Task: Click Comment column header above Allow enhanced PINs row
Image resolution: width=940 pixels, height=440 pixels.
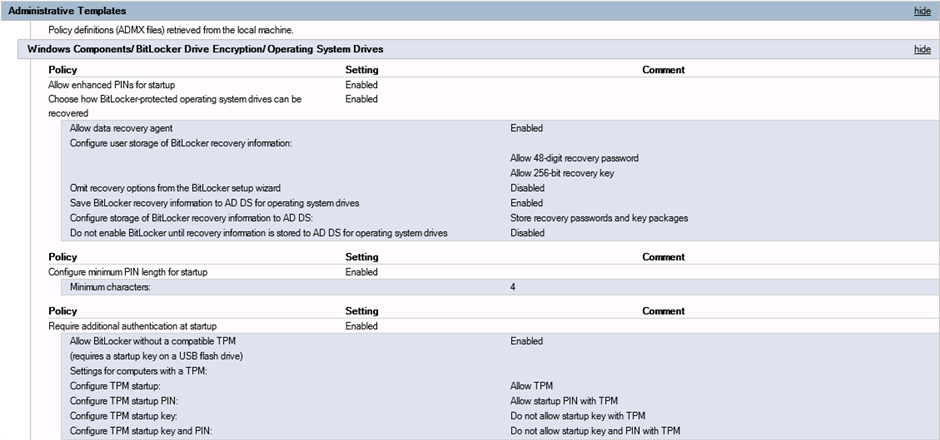Action: [663, 70]
